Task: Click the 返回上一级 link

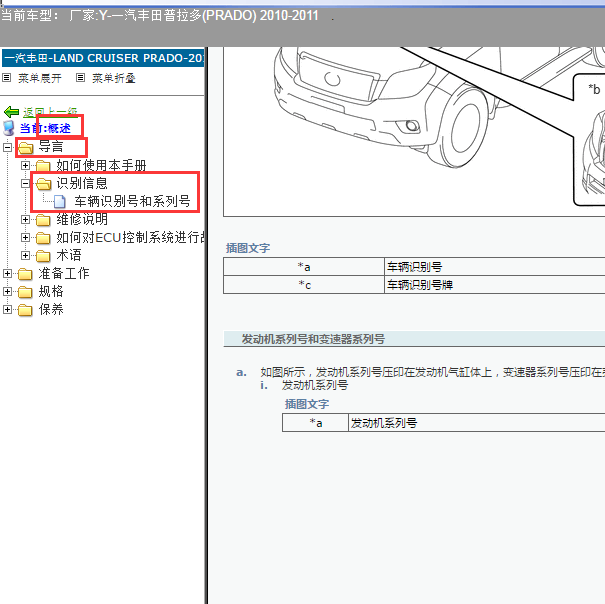Action: click(x=50, y=112)
